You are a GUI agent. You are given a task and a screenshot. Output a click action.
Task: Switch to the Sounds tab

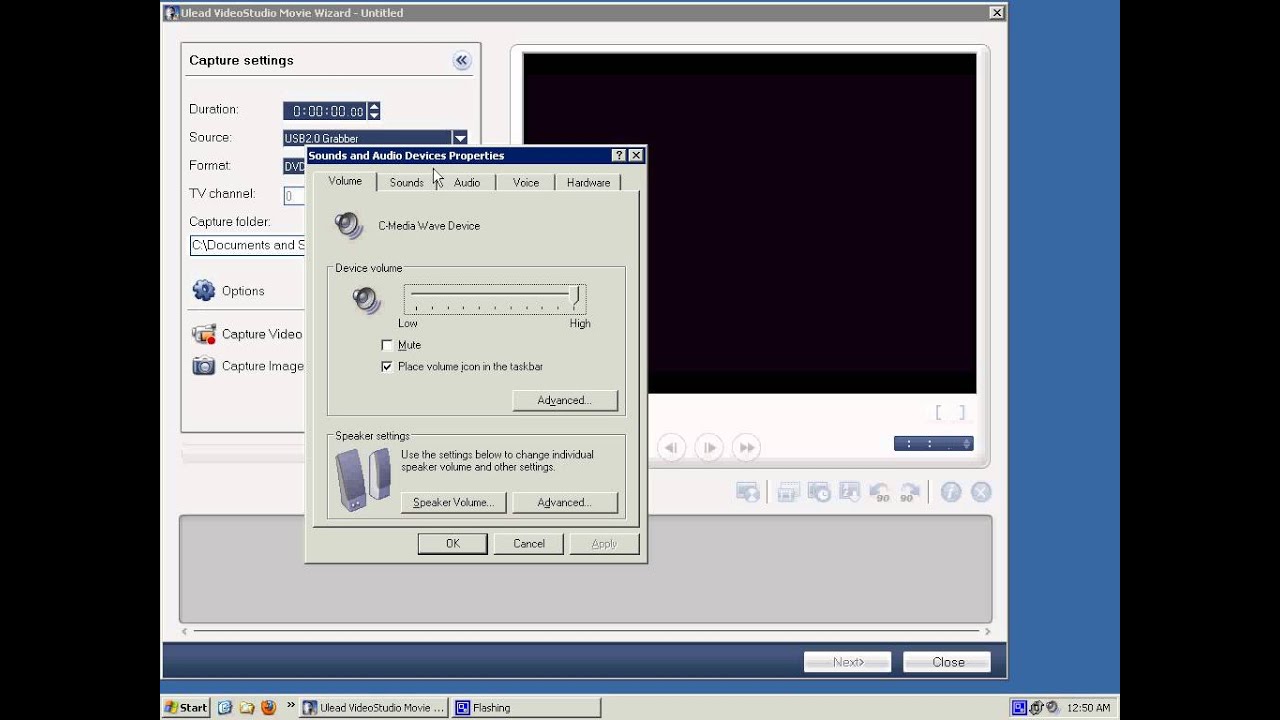[406, 182]
